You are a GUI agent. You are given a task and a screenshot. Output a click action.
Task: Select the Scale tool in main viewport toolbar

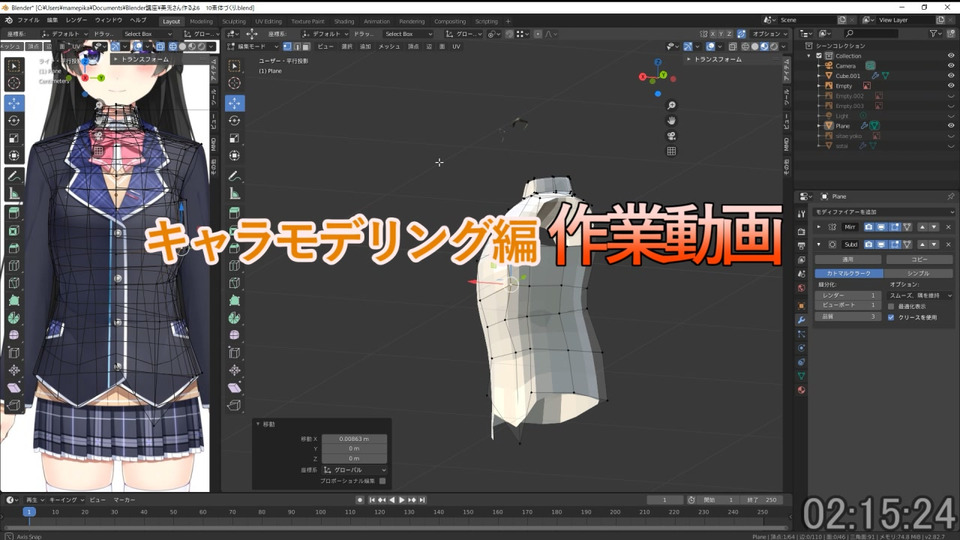[234, 138]
